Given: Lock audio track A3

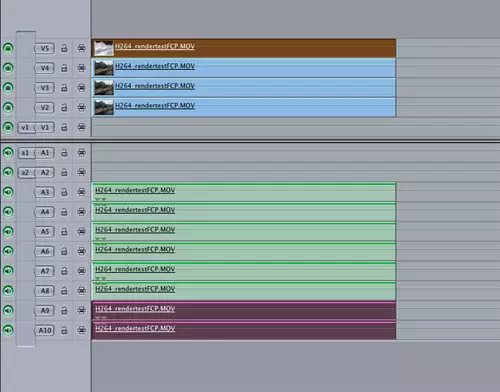Looking at the screenshot, I should click(64, 192).
